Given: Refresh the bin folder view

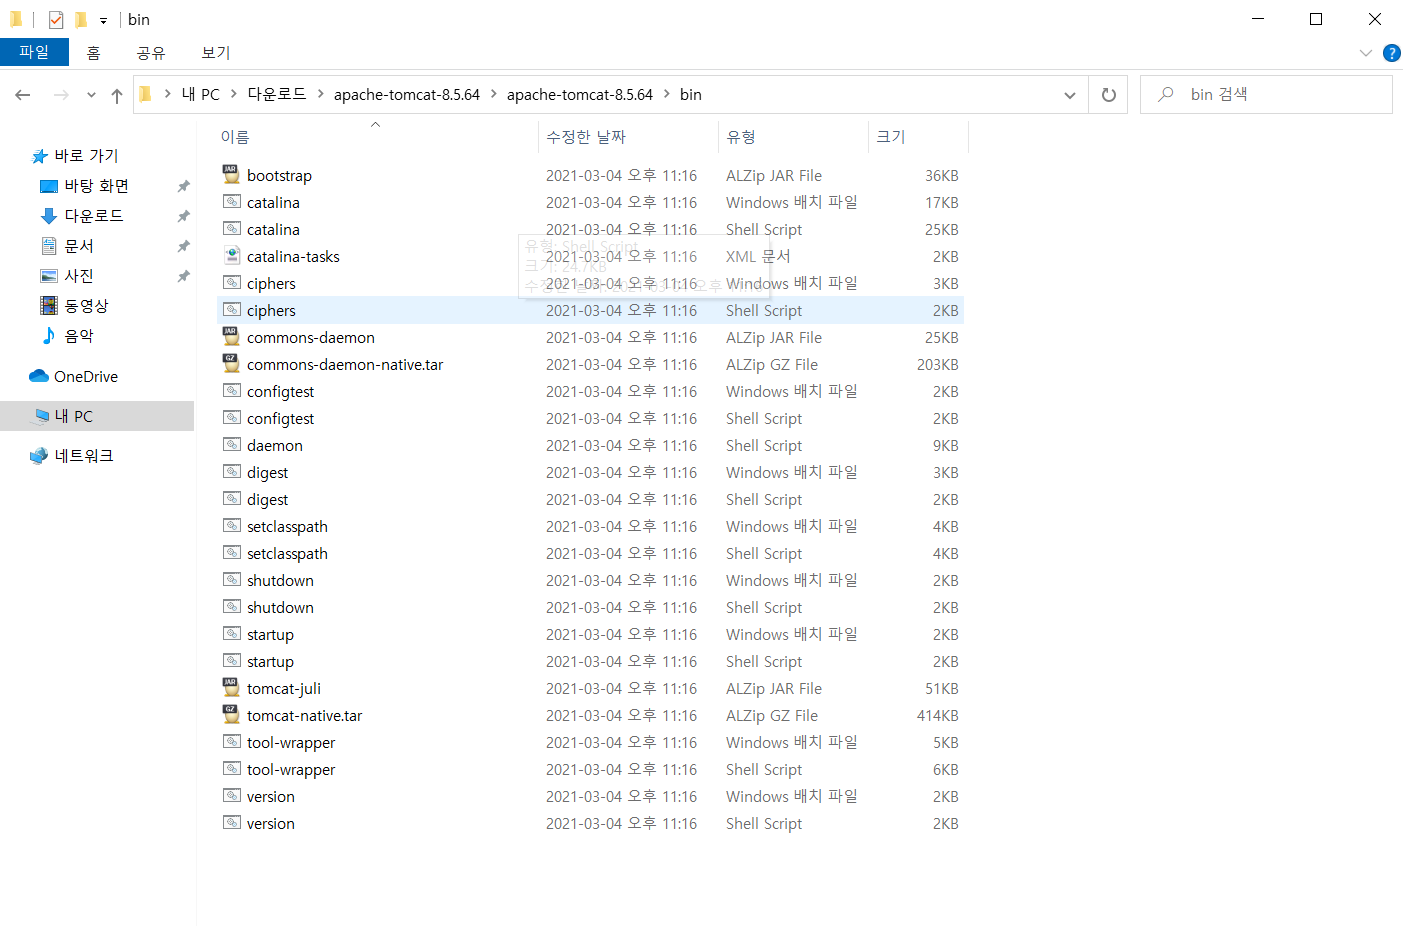Looking at the screenshot, I should (1108, 95).
